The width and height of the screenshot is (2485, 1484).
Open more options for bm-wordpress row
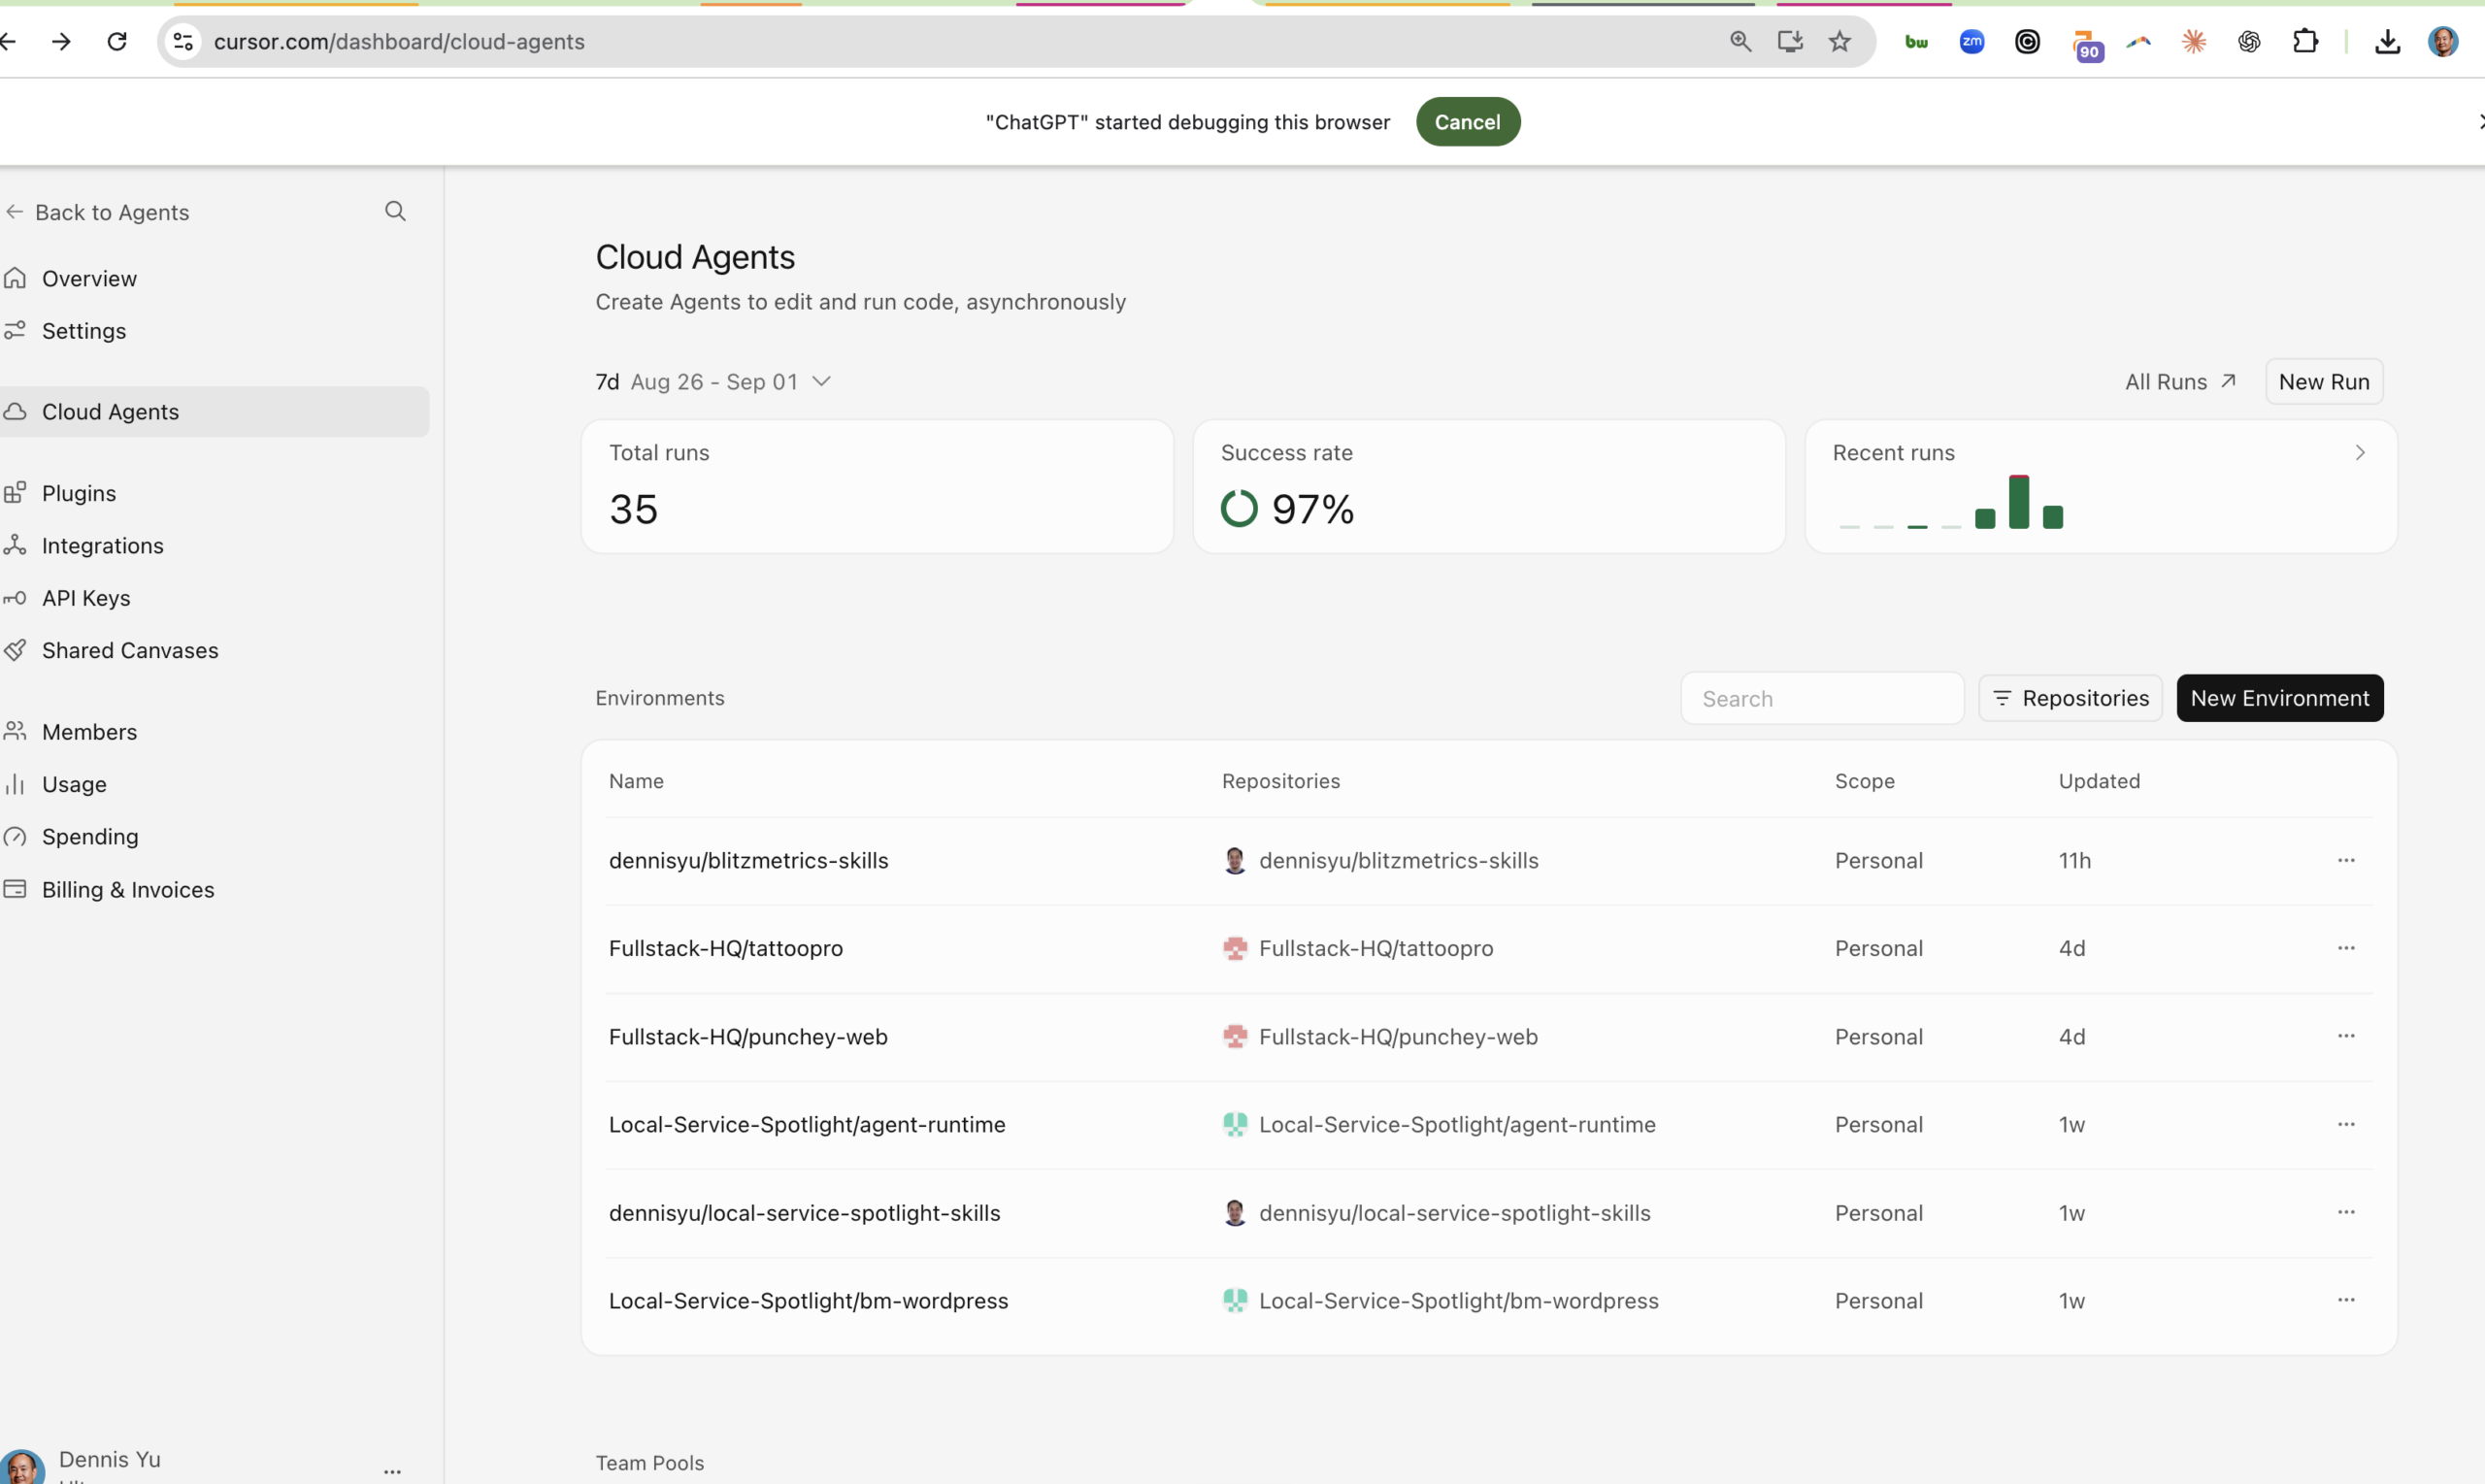coord(2345,1300)
